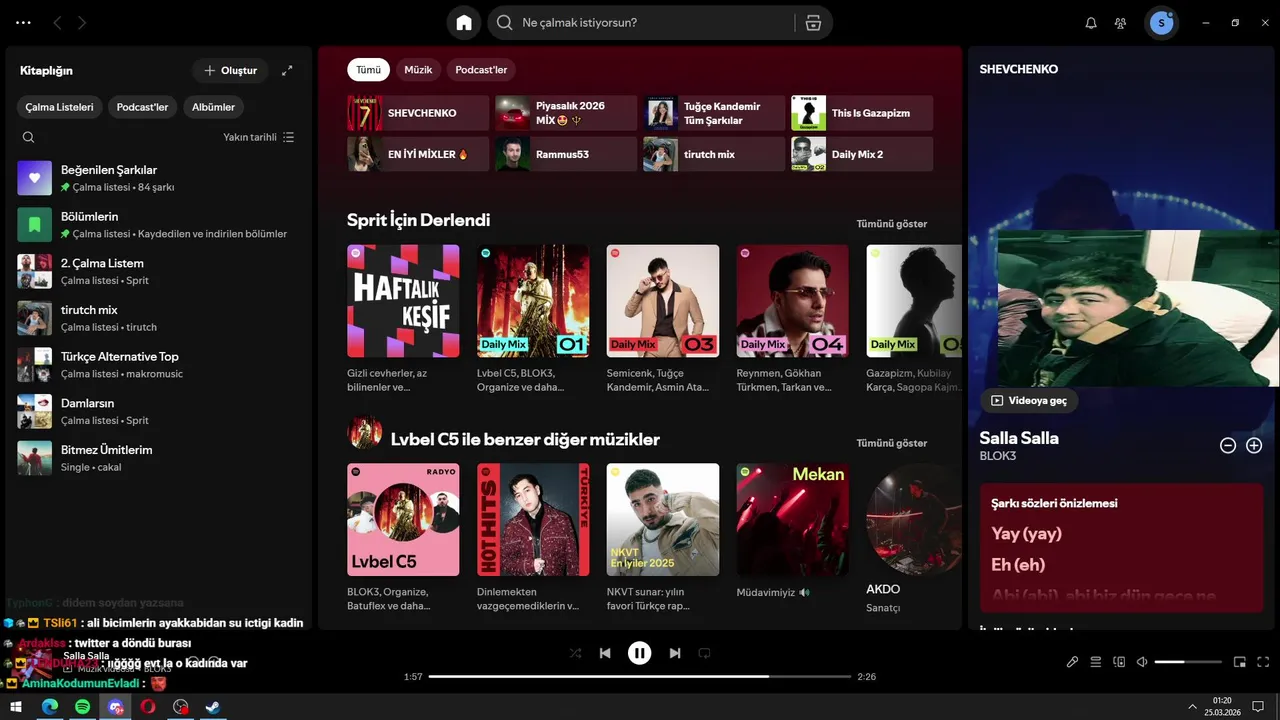Screen dimensions: 1280x720
Task: Go forward with the right arrow
Action: coord(82,22)
